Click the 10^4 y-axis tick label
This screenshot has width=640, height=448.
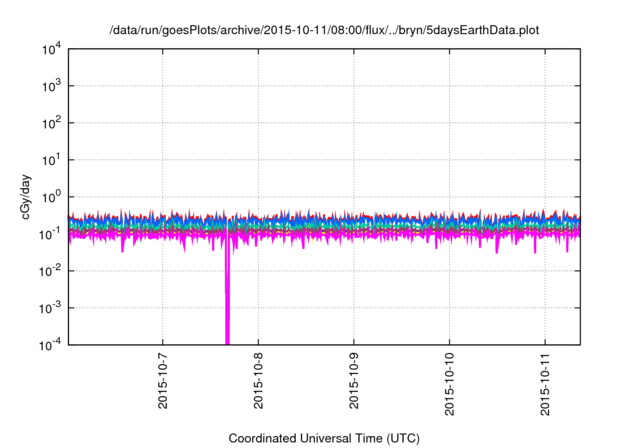(52, 49)
